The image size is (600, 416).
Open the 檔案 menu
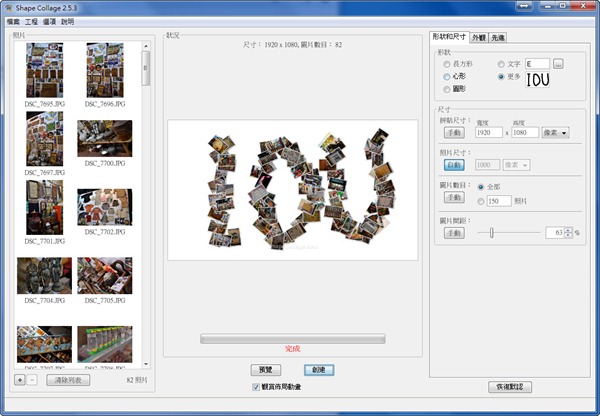(x=13, y=21)
